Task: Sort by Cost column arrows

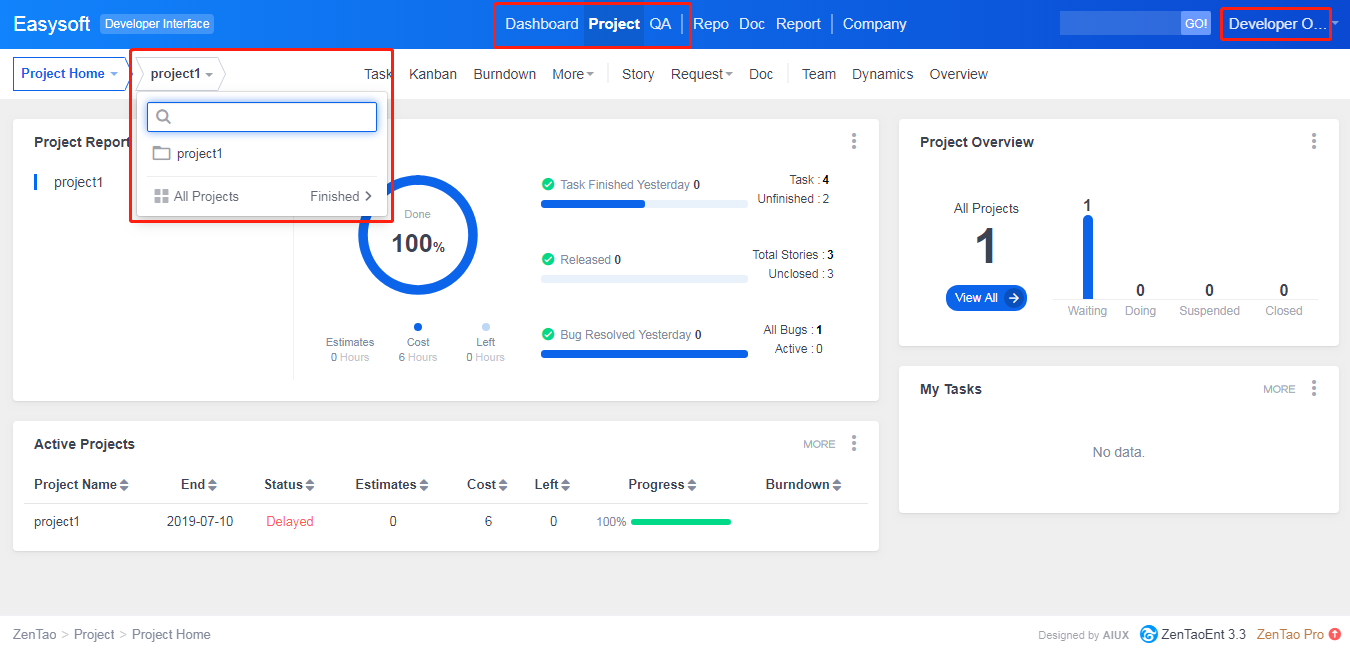Action: click(x=504, y=485)
